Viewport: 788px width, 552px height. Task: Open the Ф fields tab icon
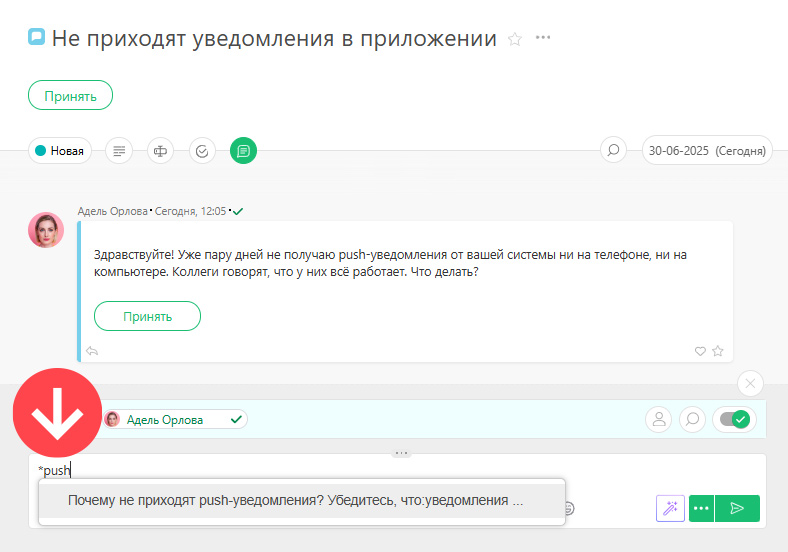[160, 151]
